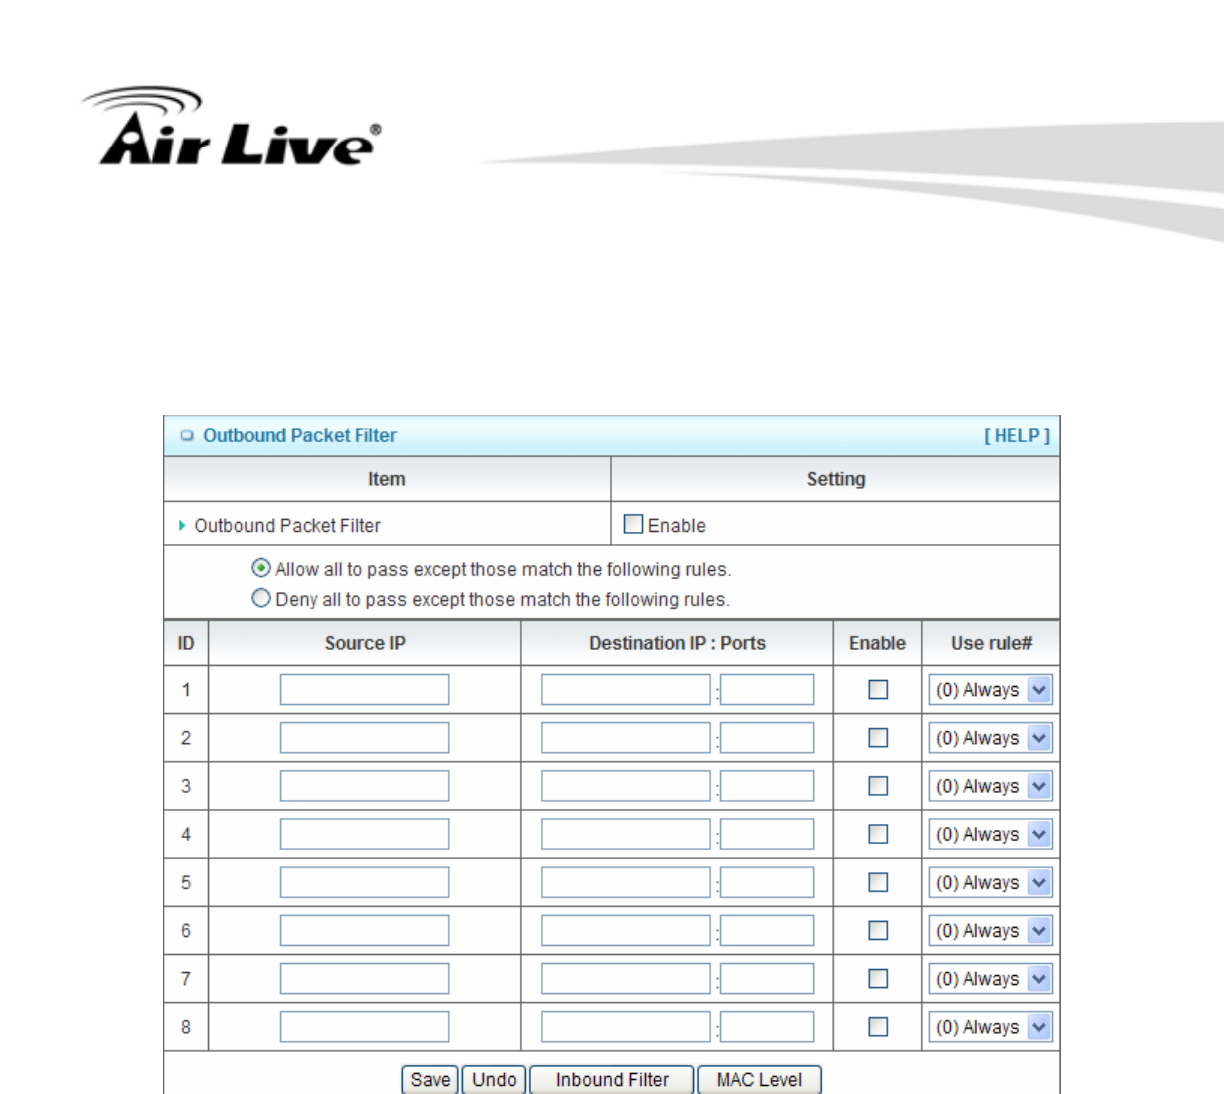Open Use rule# dropdown for ID 2
The height and width of the screenshot is (1094, 1224).
point(990,737)
